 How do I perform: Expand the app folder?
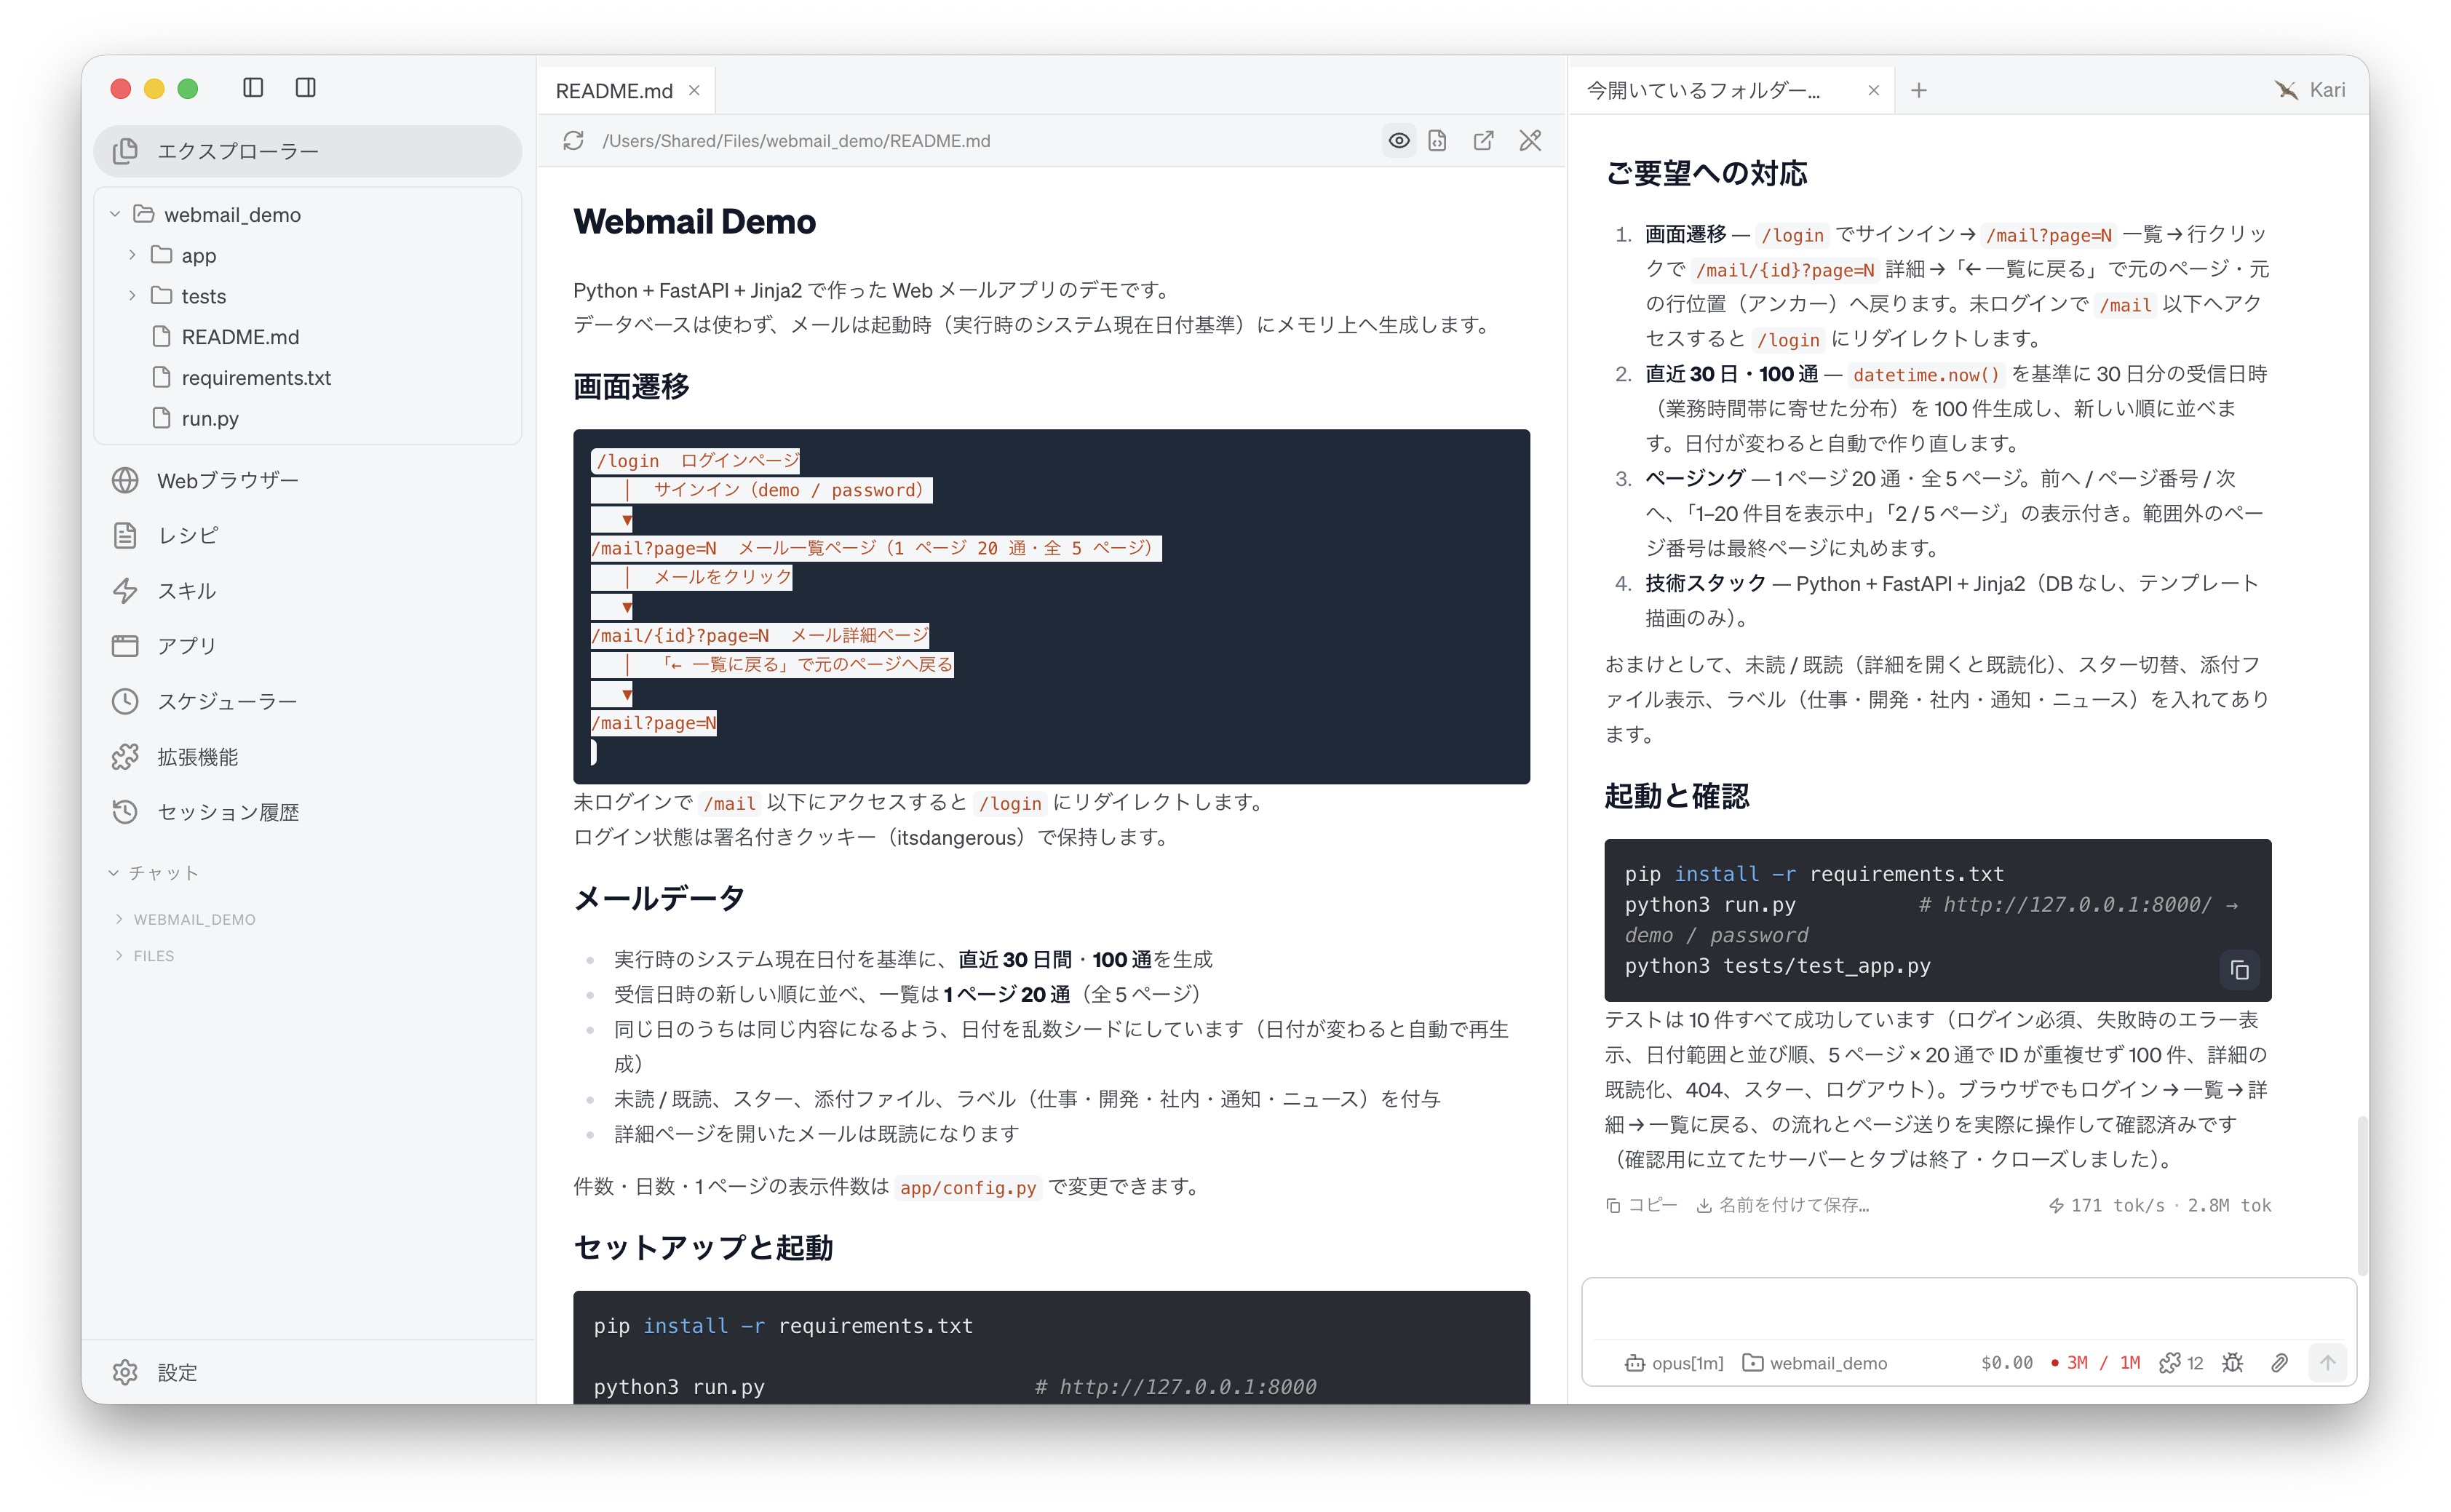click(x=132, y=256)
